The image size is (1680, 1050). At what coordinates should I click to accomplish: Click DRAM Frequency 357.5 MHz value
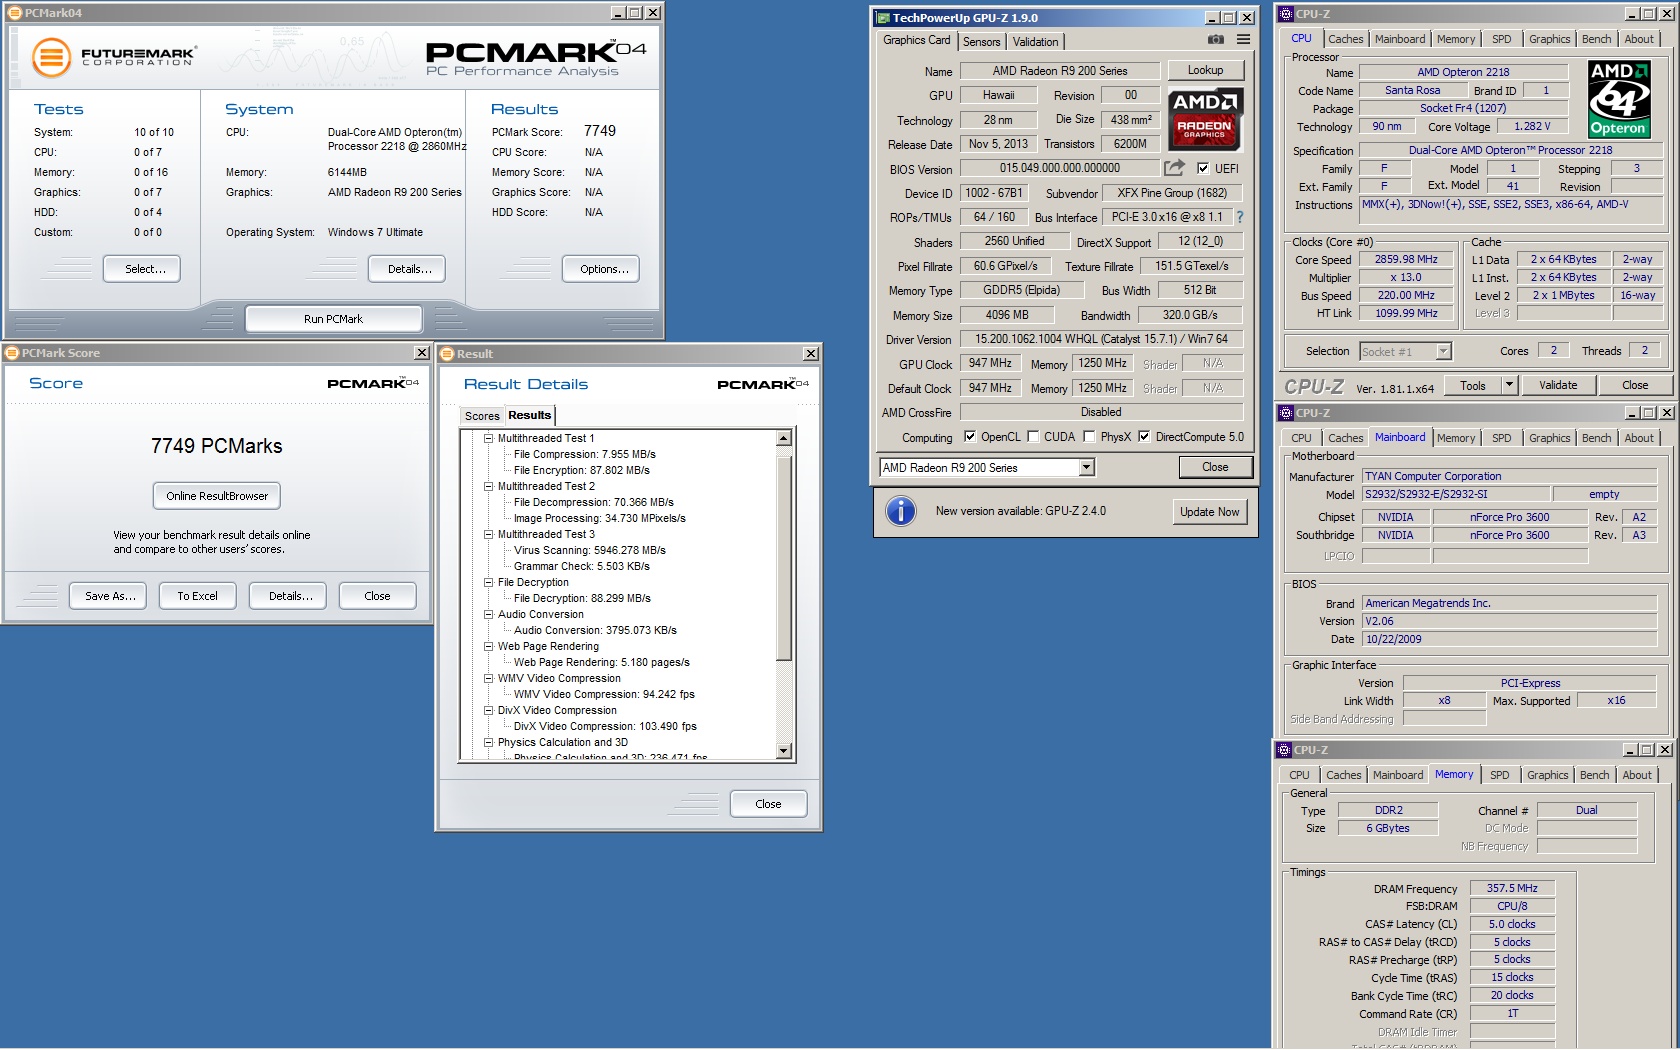point(1511,888)
